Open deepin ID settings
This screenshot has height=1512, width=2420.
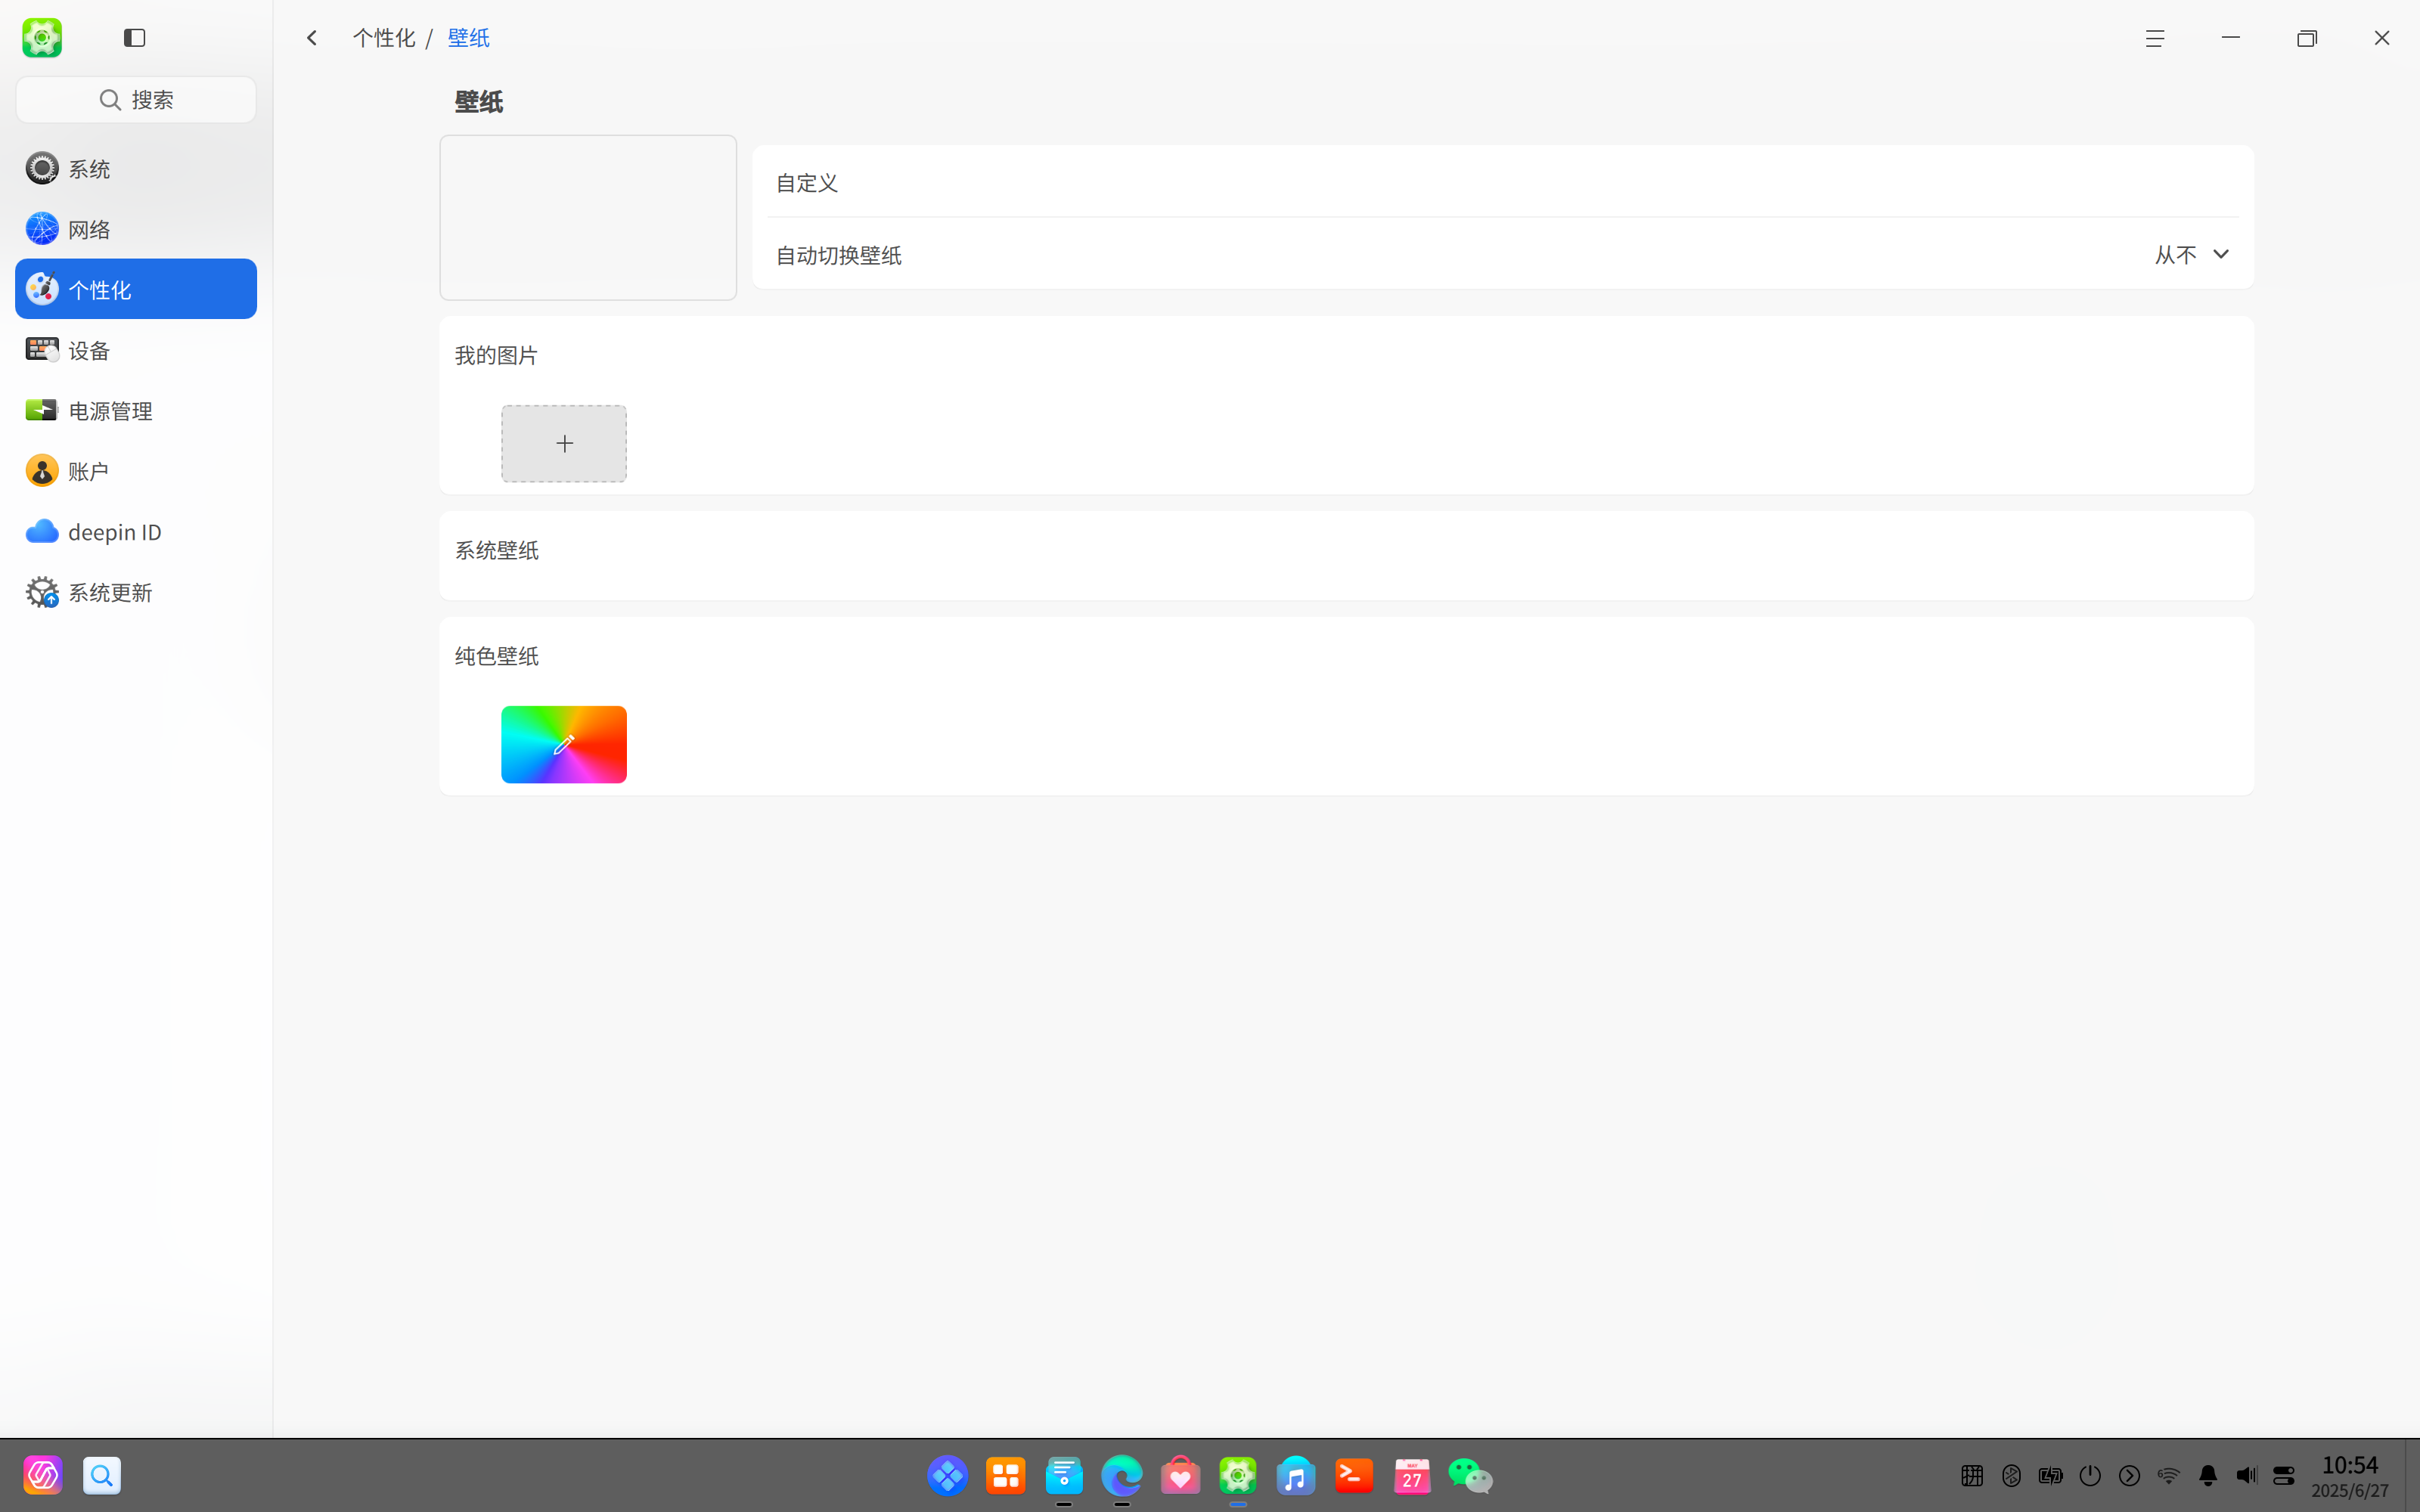[x=136, y=531]
